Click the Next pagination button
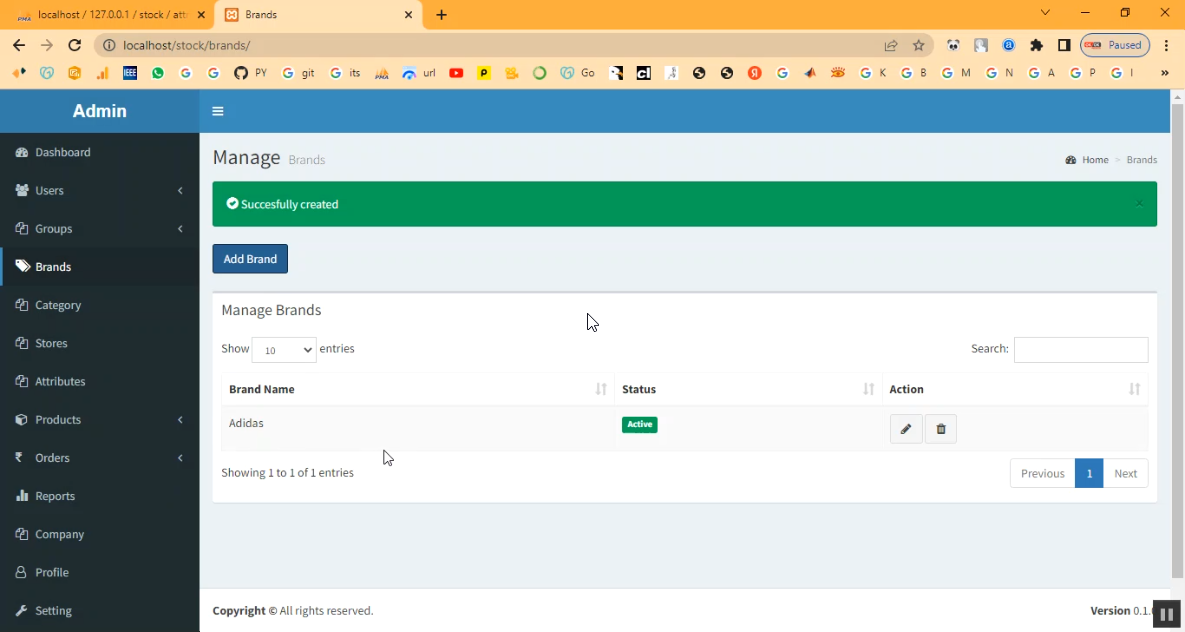Viewport: 1185px width, 632px height. click(x=1125, y=473)
